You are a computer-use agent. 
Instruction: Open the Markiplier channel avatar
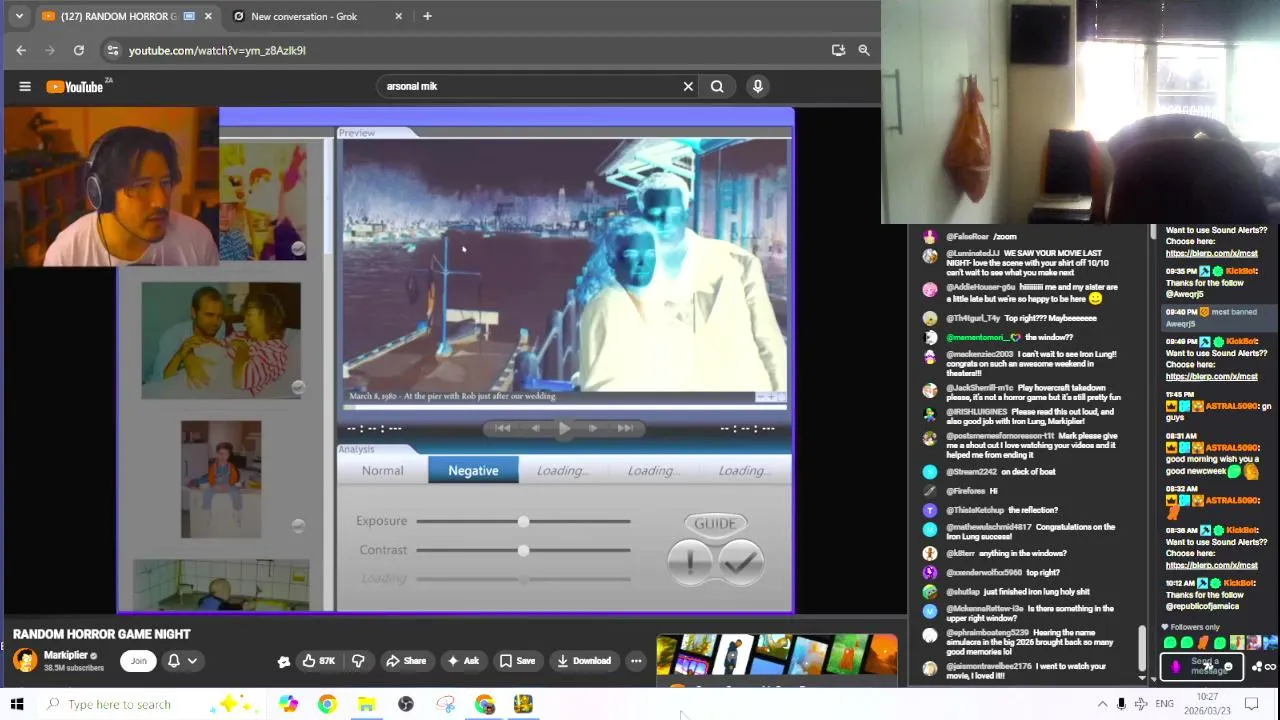click(25, 660)
